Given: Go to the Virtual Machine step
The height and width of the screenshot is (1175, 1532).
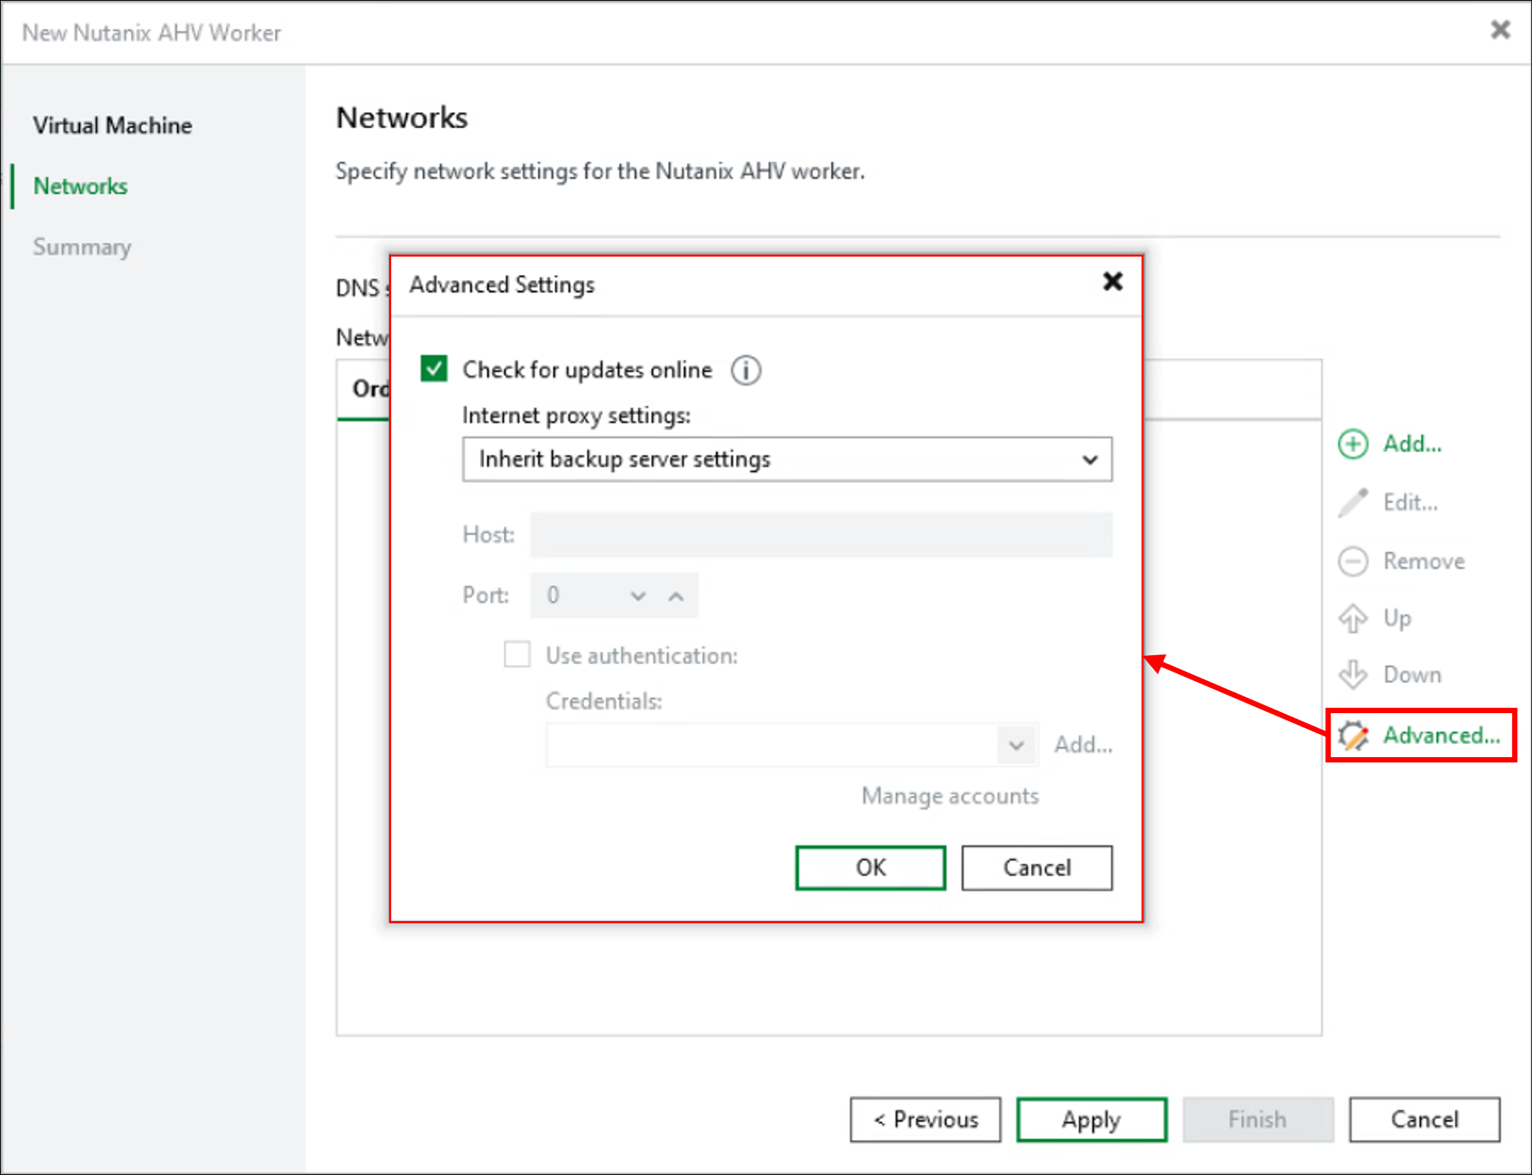Looking at the screenshot, I should (112, 125).
